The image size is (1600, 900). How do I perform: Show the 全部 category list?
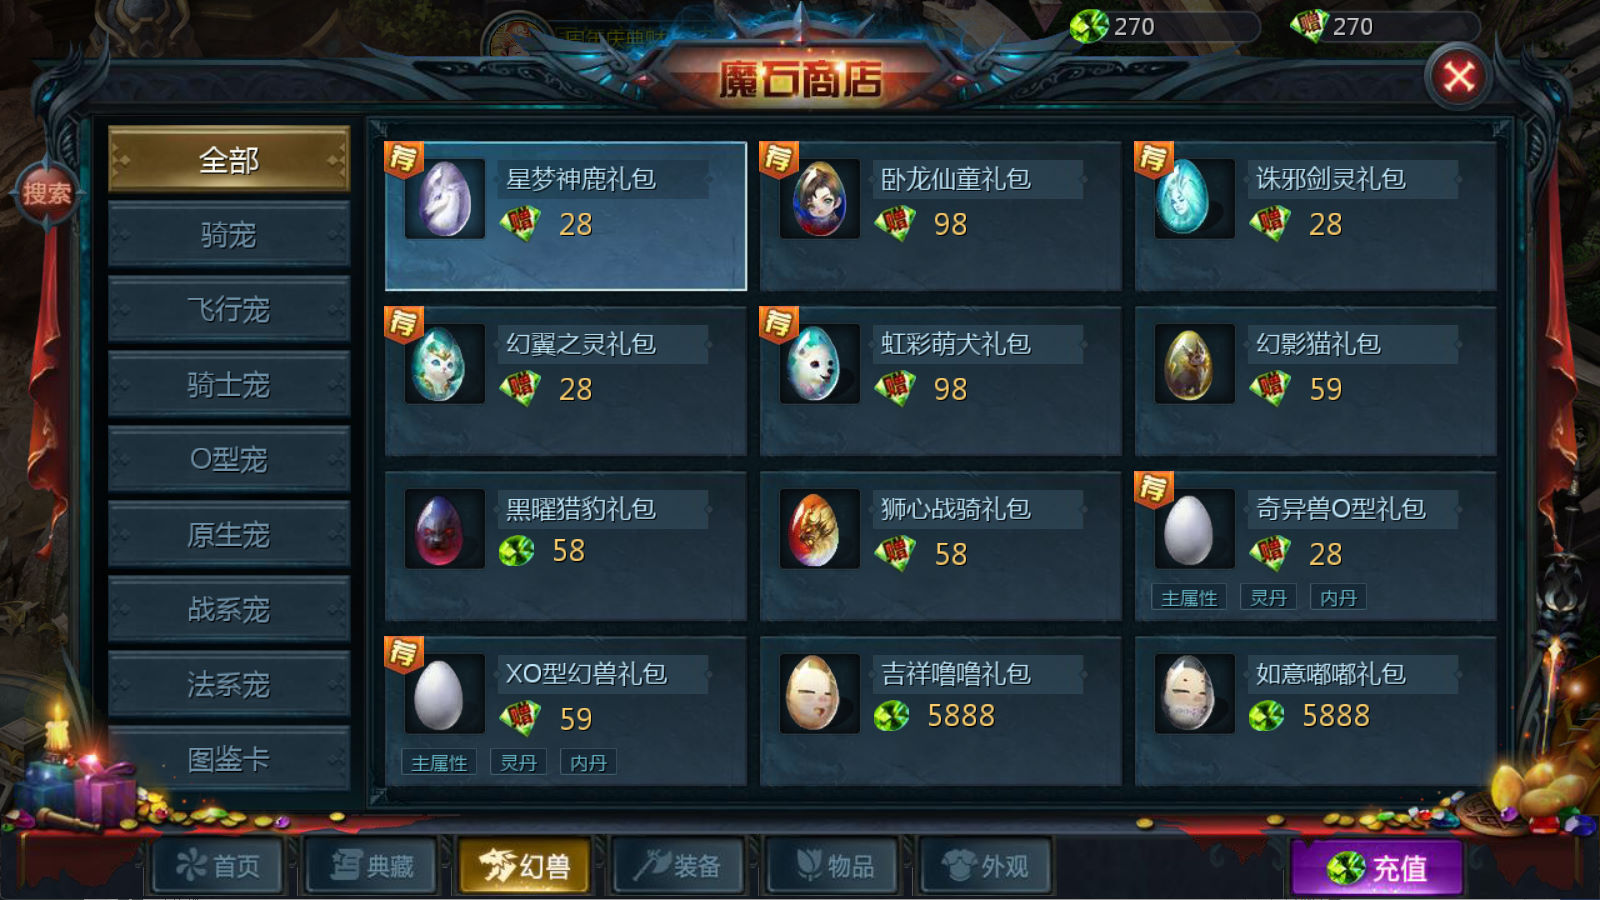pyautogui.click(x=229, y=159)
